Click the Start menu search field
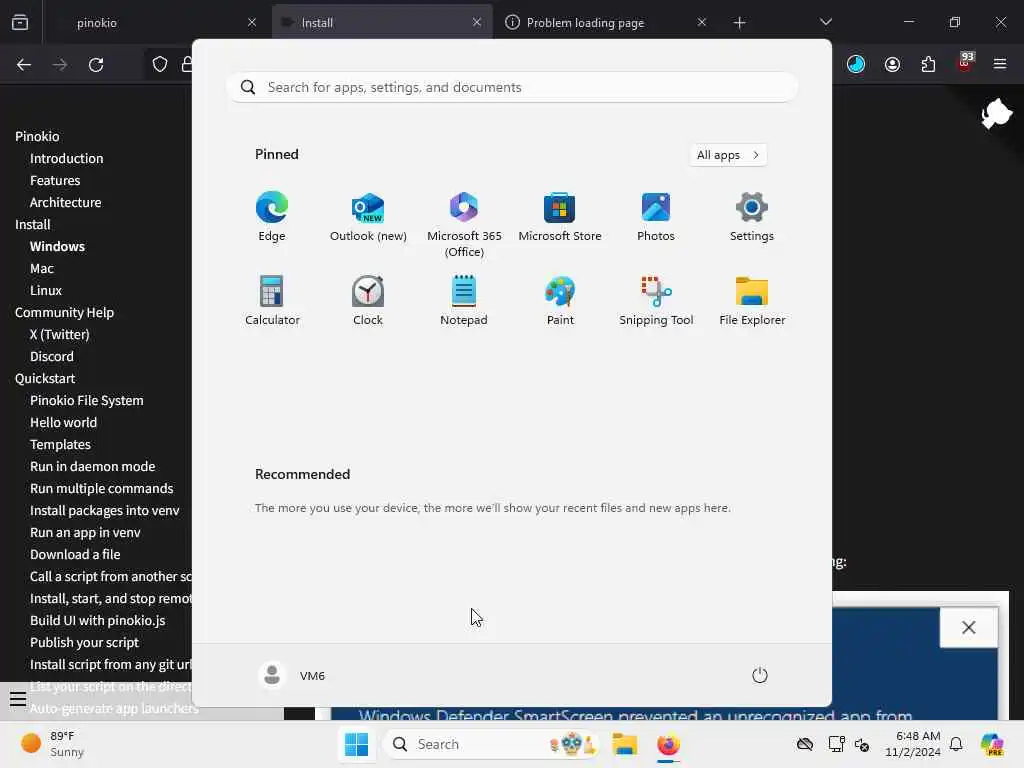This screenshot has width=1024, height=768. click(x=512, y=87)
